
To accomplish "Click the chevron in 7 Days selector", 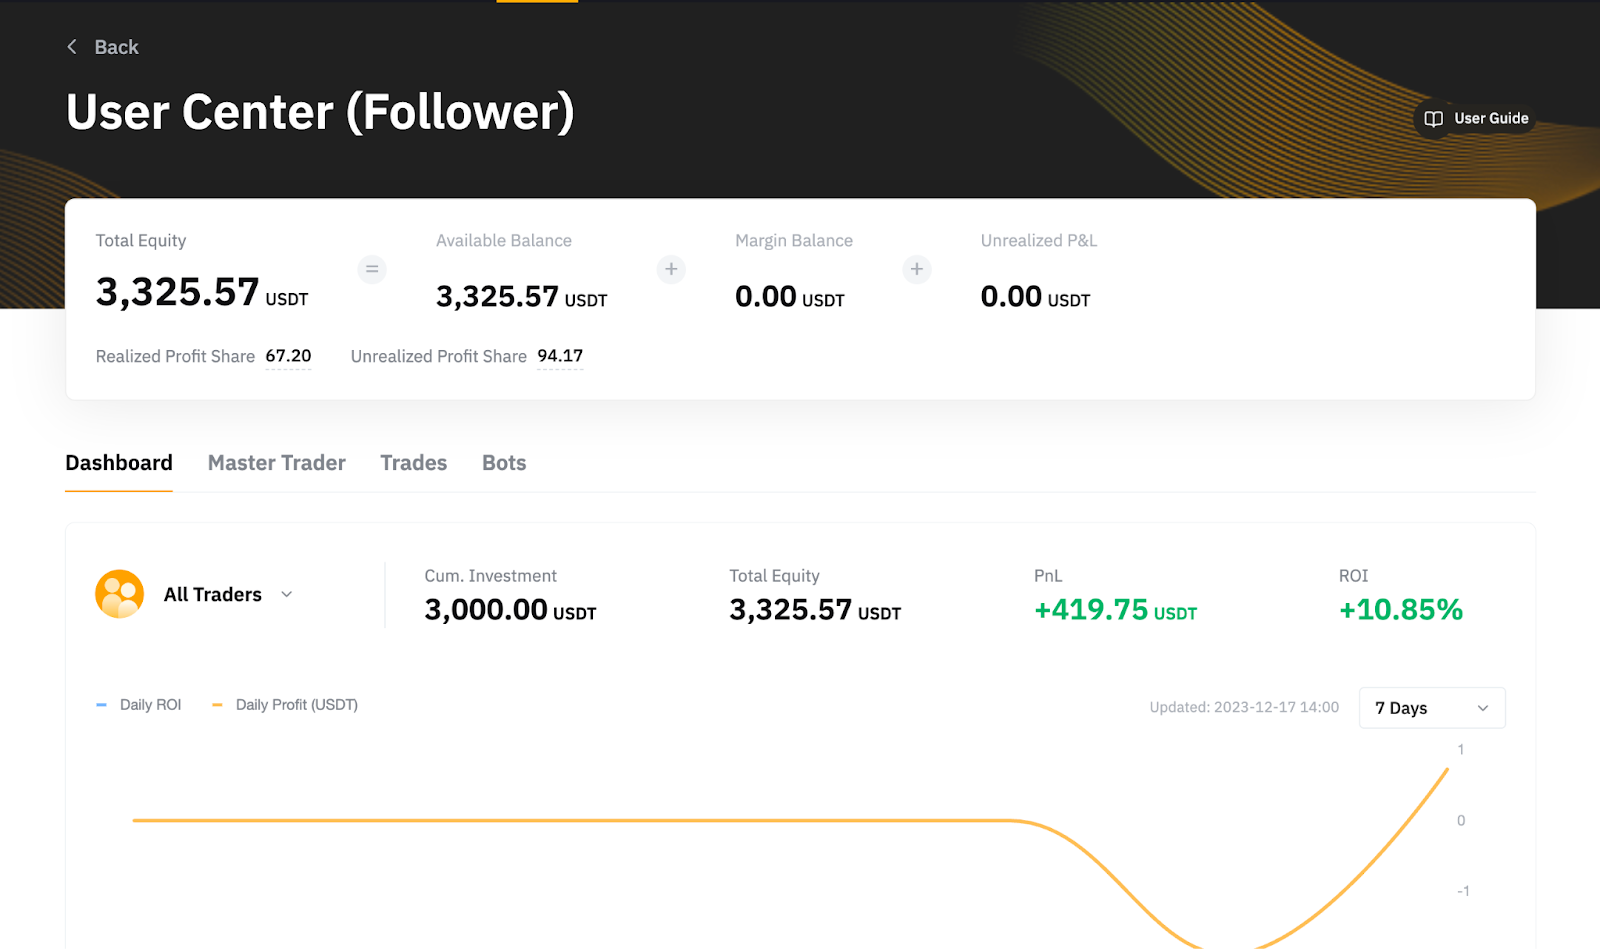I will [x=1483, y=708].
